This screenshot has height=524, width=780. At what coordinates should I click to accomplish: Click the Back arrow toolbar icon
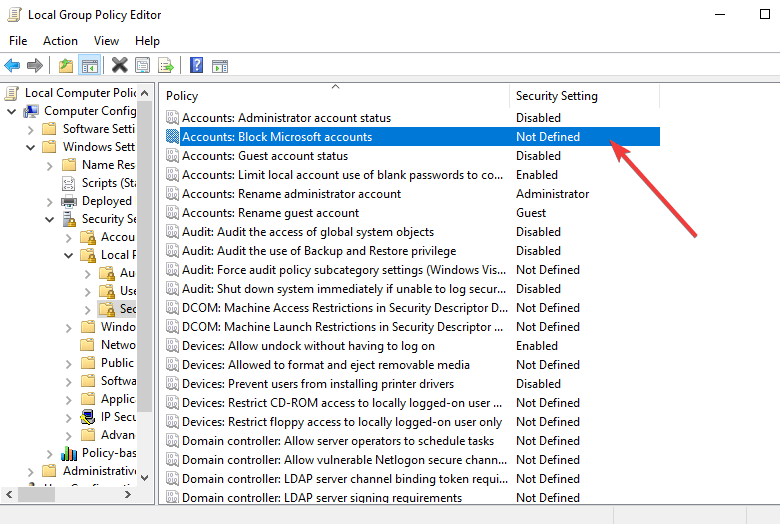(x=12, y=65)
